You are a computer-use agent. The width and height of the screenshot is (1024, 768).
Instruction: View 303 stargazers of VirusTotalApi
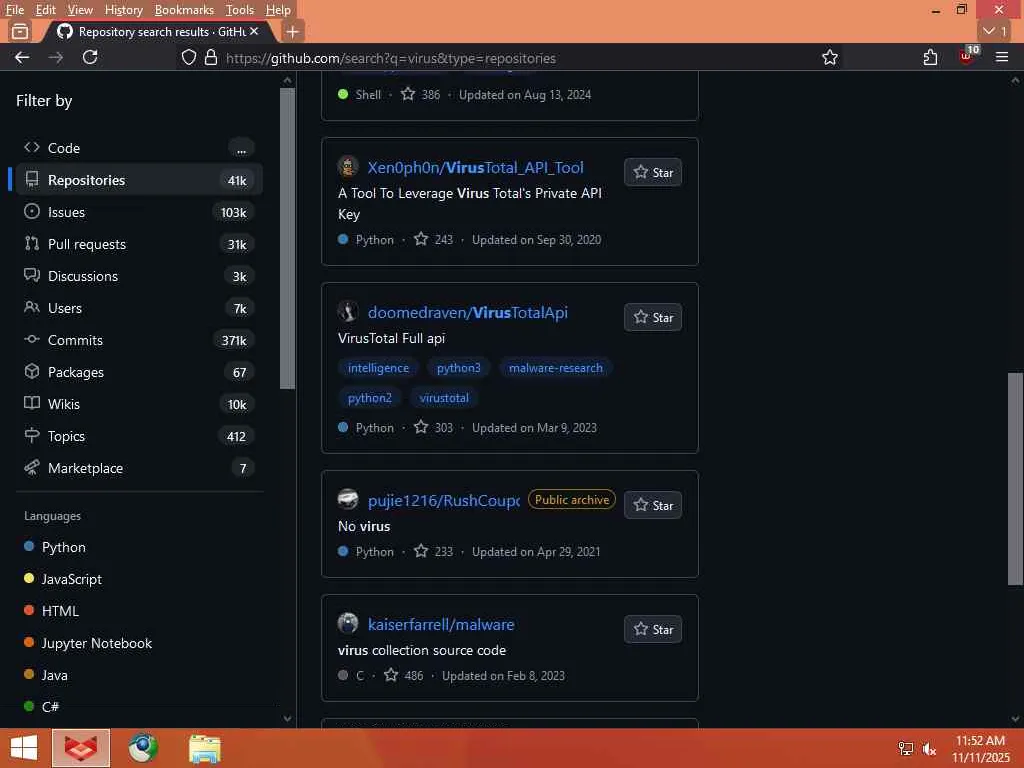pyautogui.click(x=434, y=428)
